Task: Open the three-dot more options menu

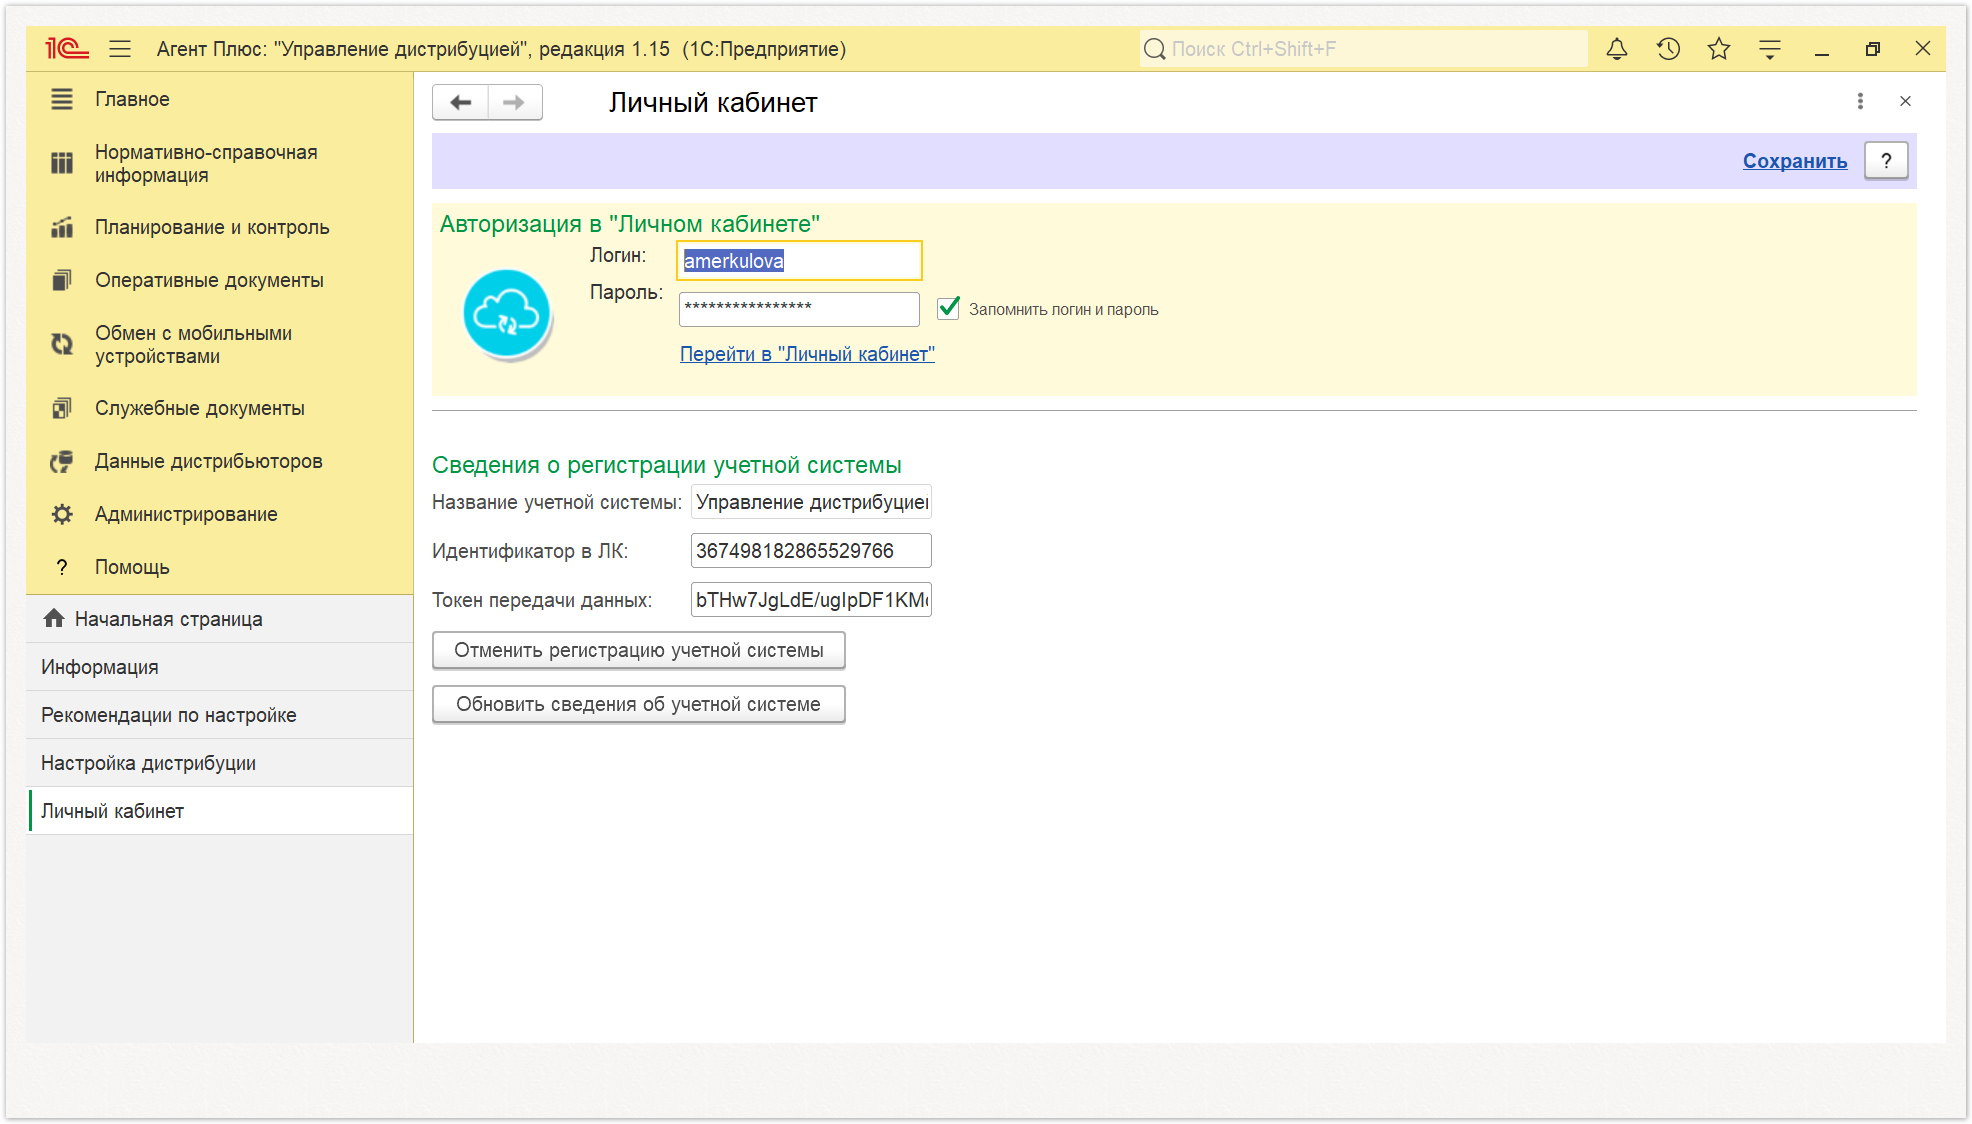Action: (1860, 101)
